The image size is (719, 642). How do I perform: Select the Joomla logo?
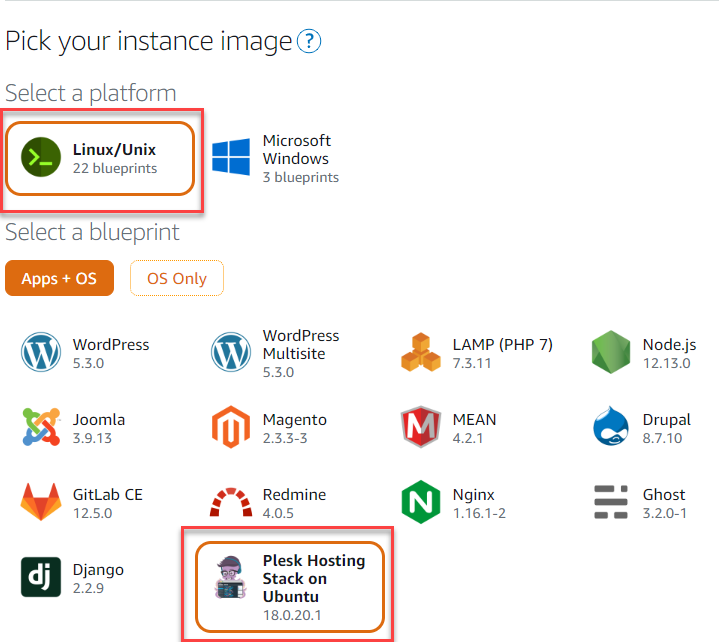click(41, 427)
